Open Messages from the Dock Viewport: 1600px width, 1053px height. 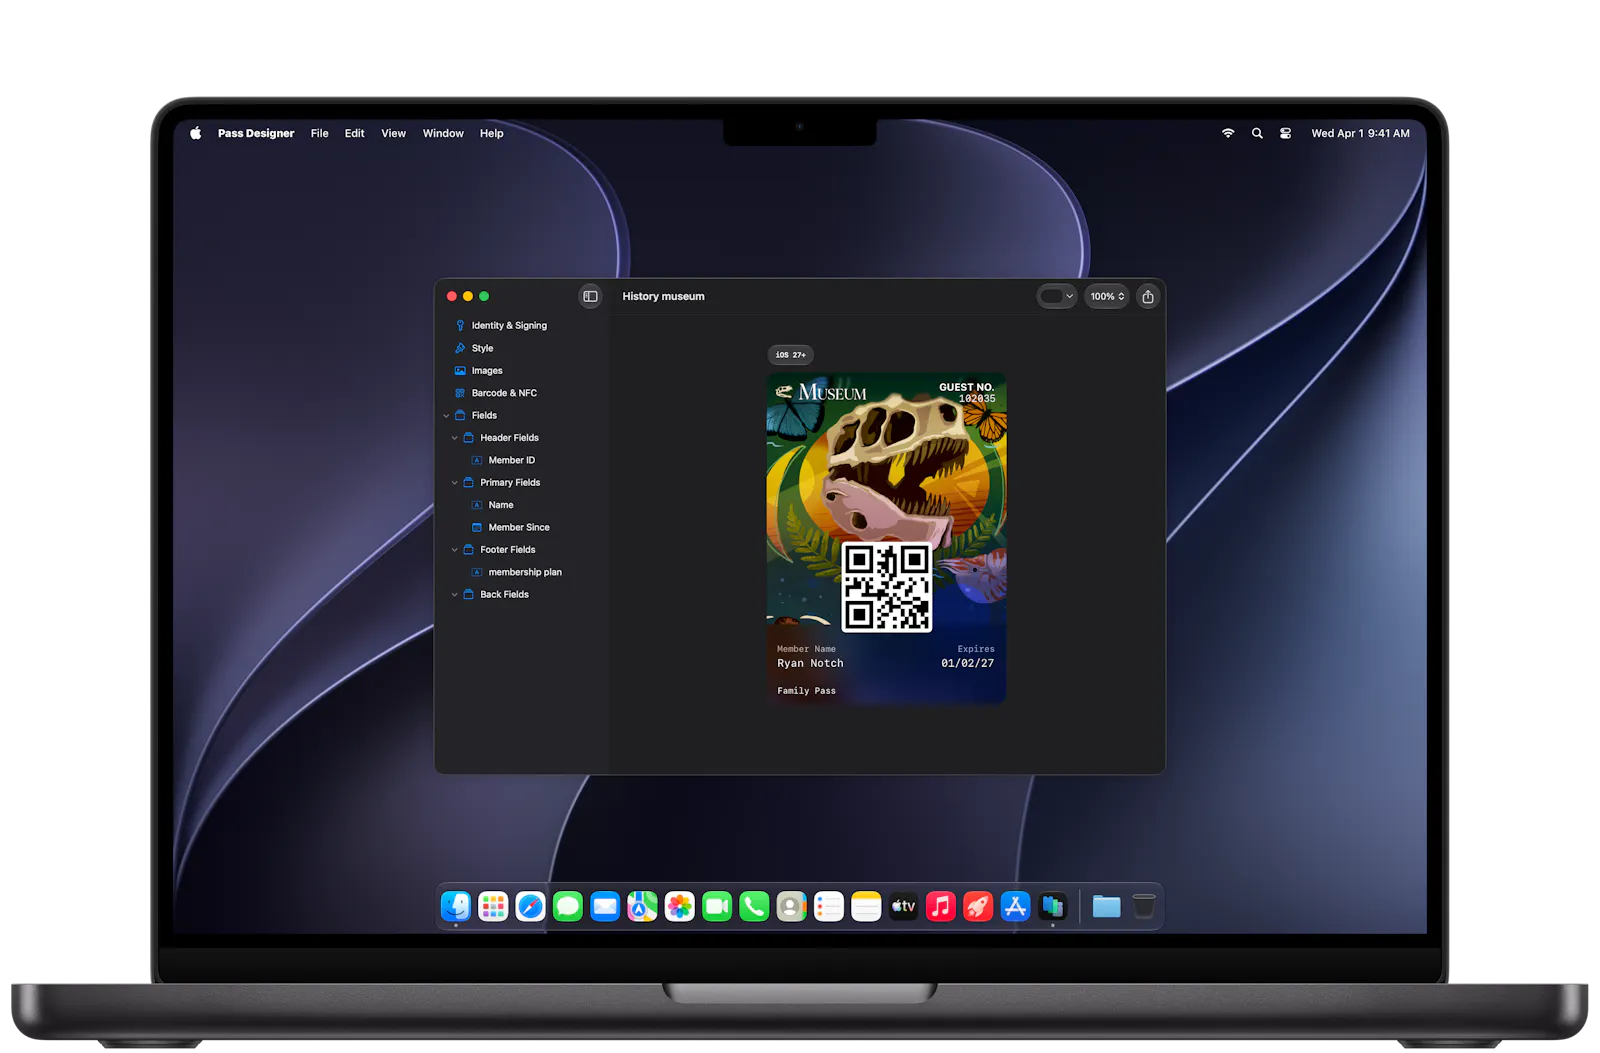[x=568, y=907]
